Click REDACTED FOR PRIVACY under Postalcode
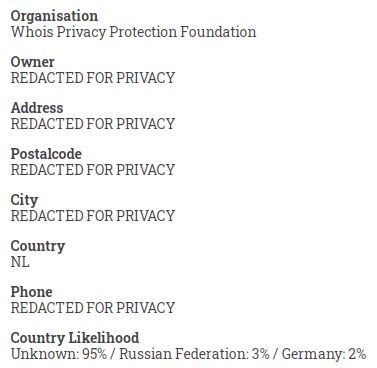Image resolution: width=377 pixels, height=368 pixels. tap(93, 170)
